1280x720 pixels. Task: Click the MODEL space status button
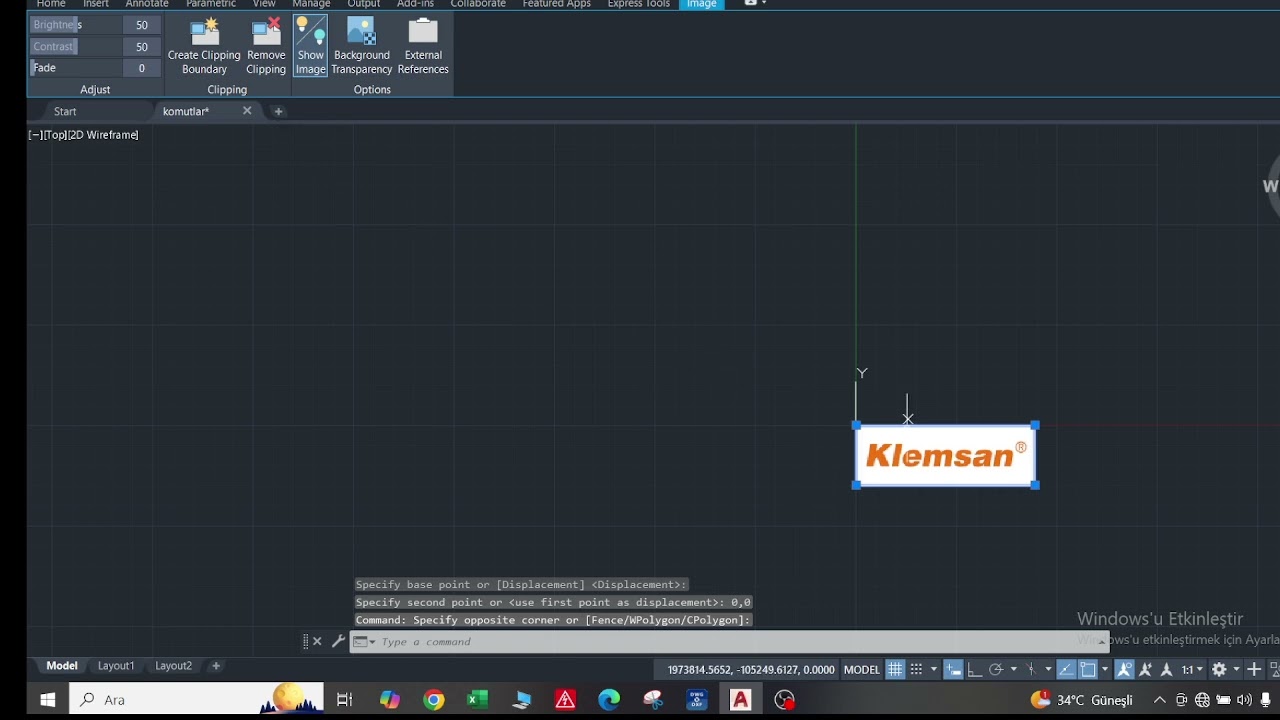[862, 670]
